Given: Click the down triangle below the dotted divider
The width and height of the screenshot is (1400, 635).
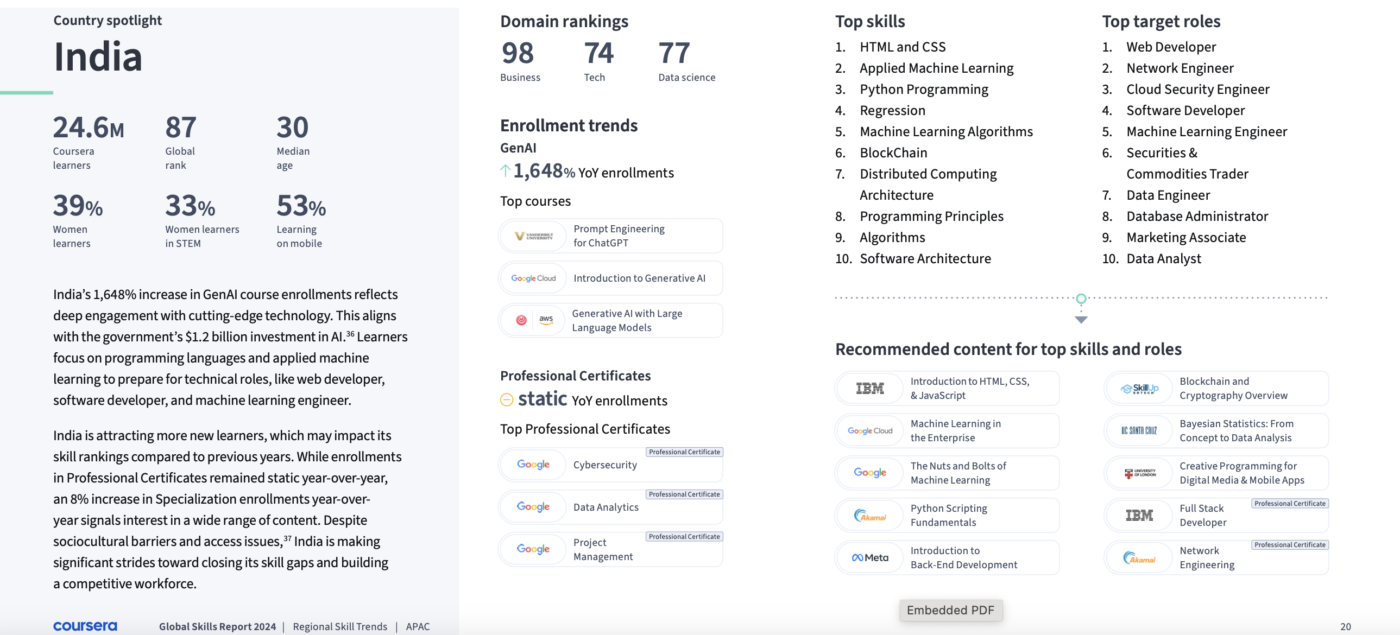Looking at the screenshot, I should click(x=1081, y=320).
